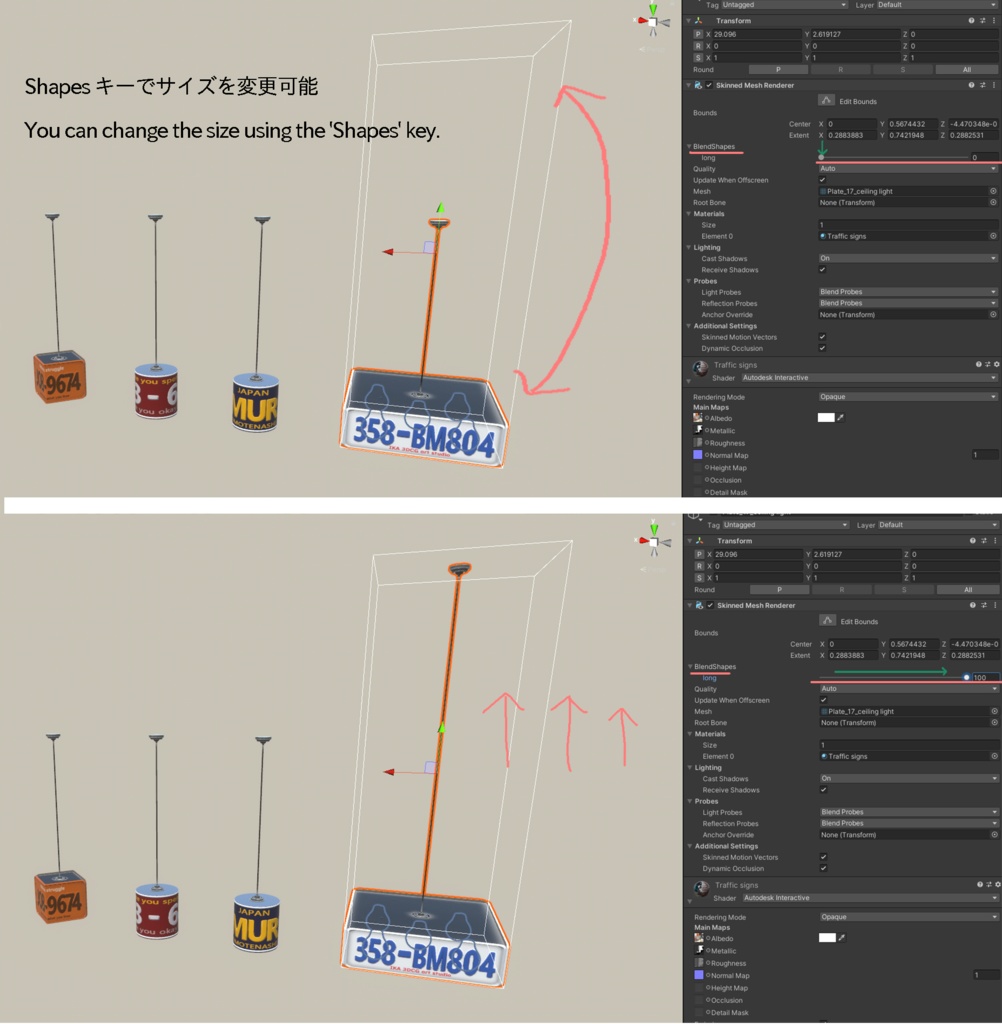The width and height of the screenshot is (1002, 1024).
Task: Open the Tag Untagged dropdown in the upper inspector
Action: click(x=784, y=5)
